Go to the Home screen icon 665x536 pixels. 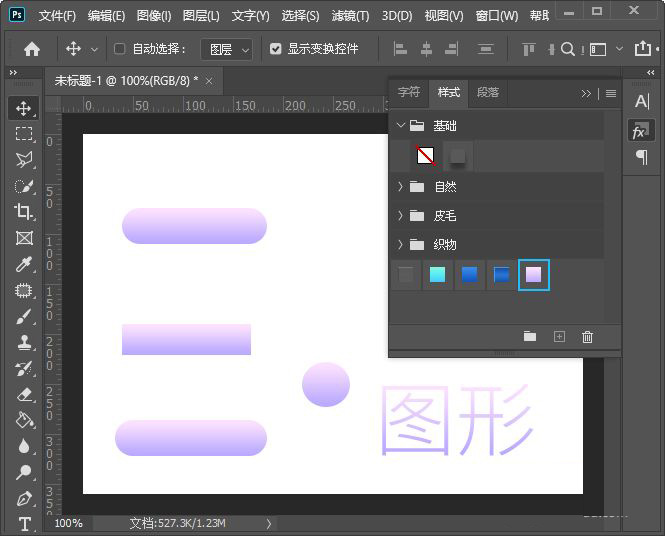(32, 49)
